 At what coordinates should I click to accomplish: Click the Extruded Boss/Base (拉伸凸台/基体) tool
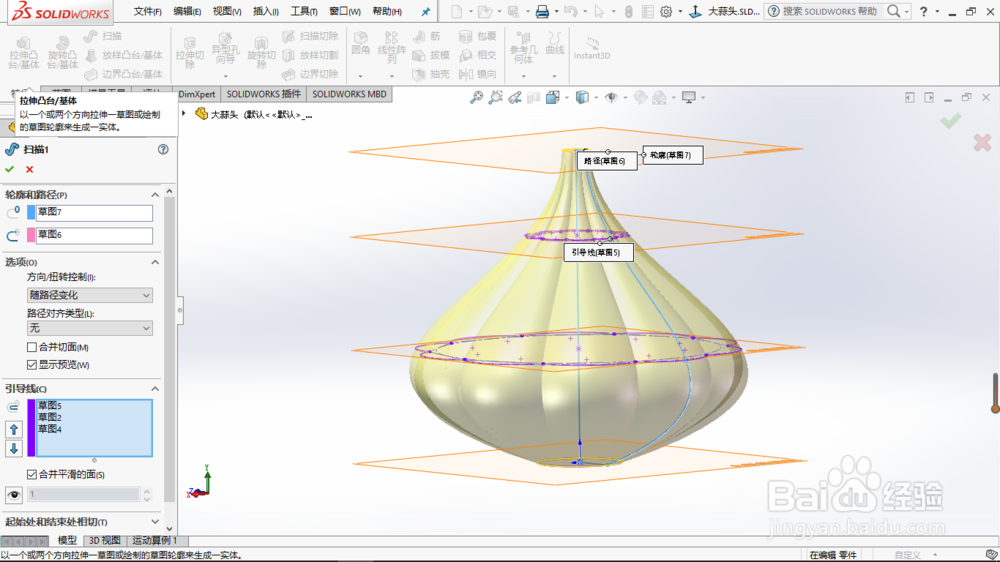(24, 53)
